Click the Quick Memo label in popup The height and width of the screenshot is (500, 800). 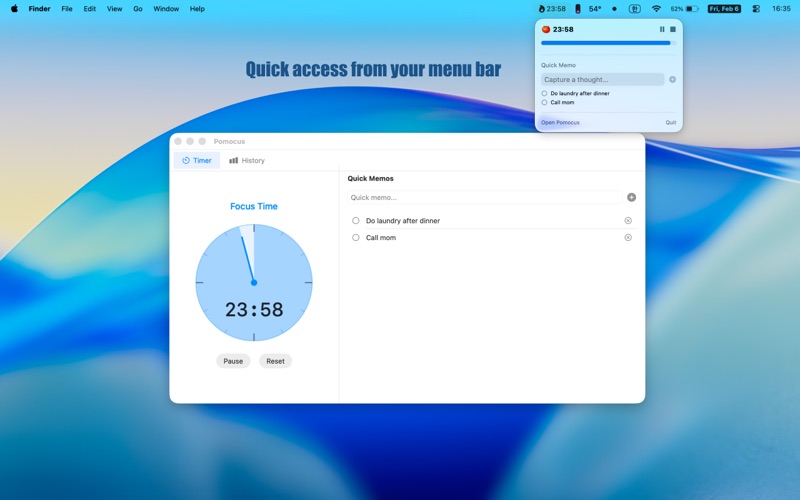[x=558, y=65]
